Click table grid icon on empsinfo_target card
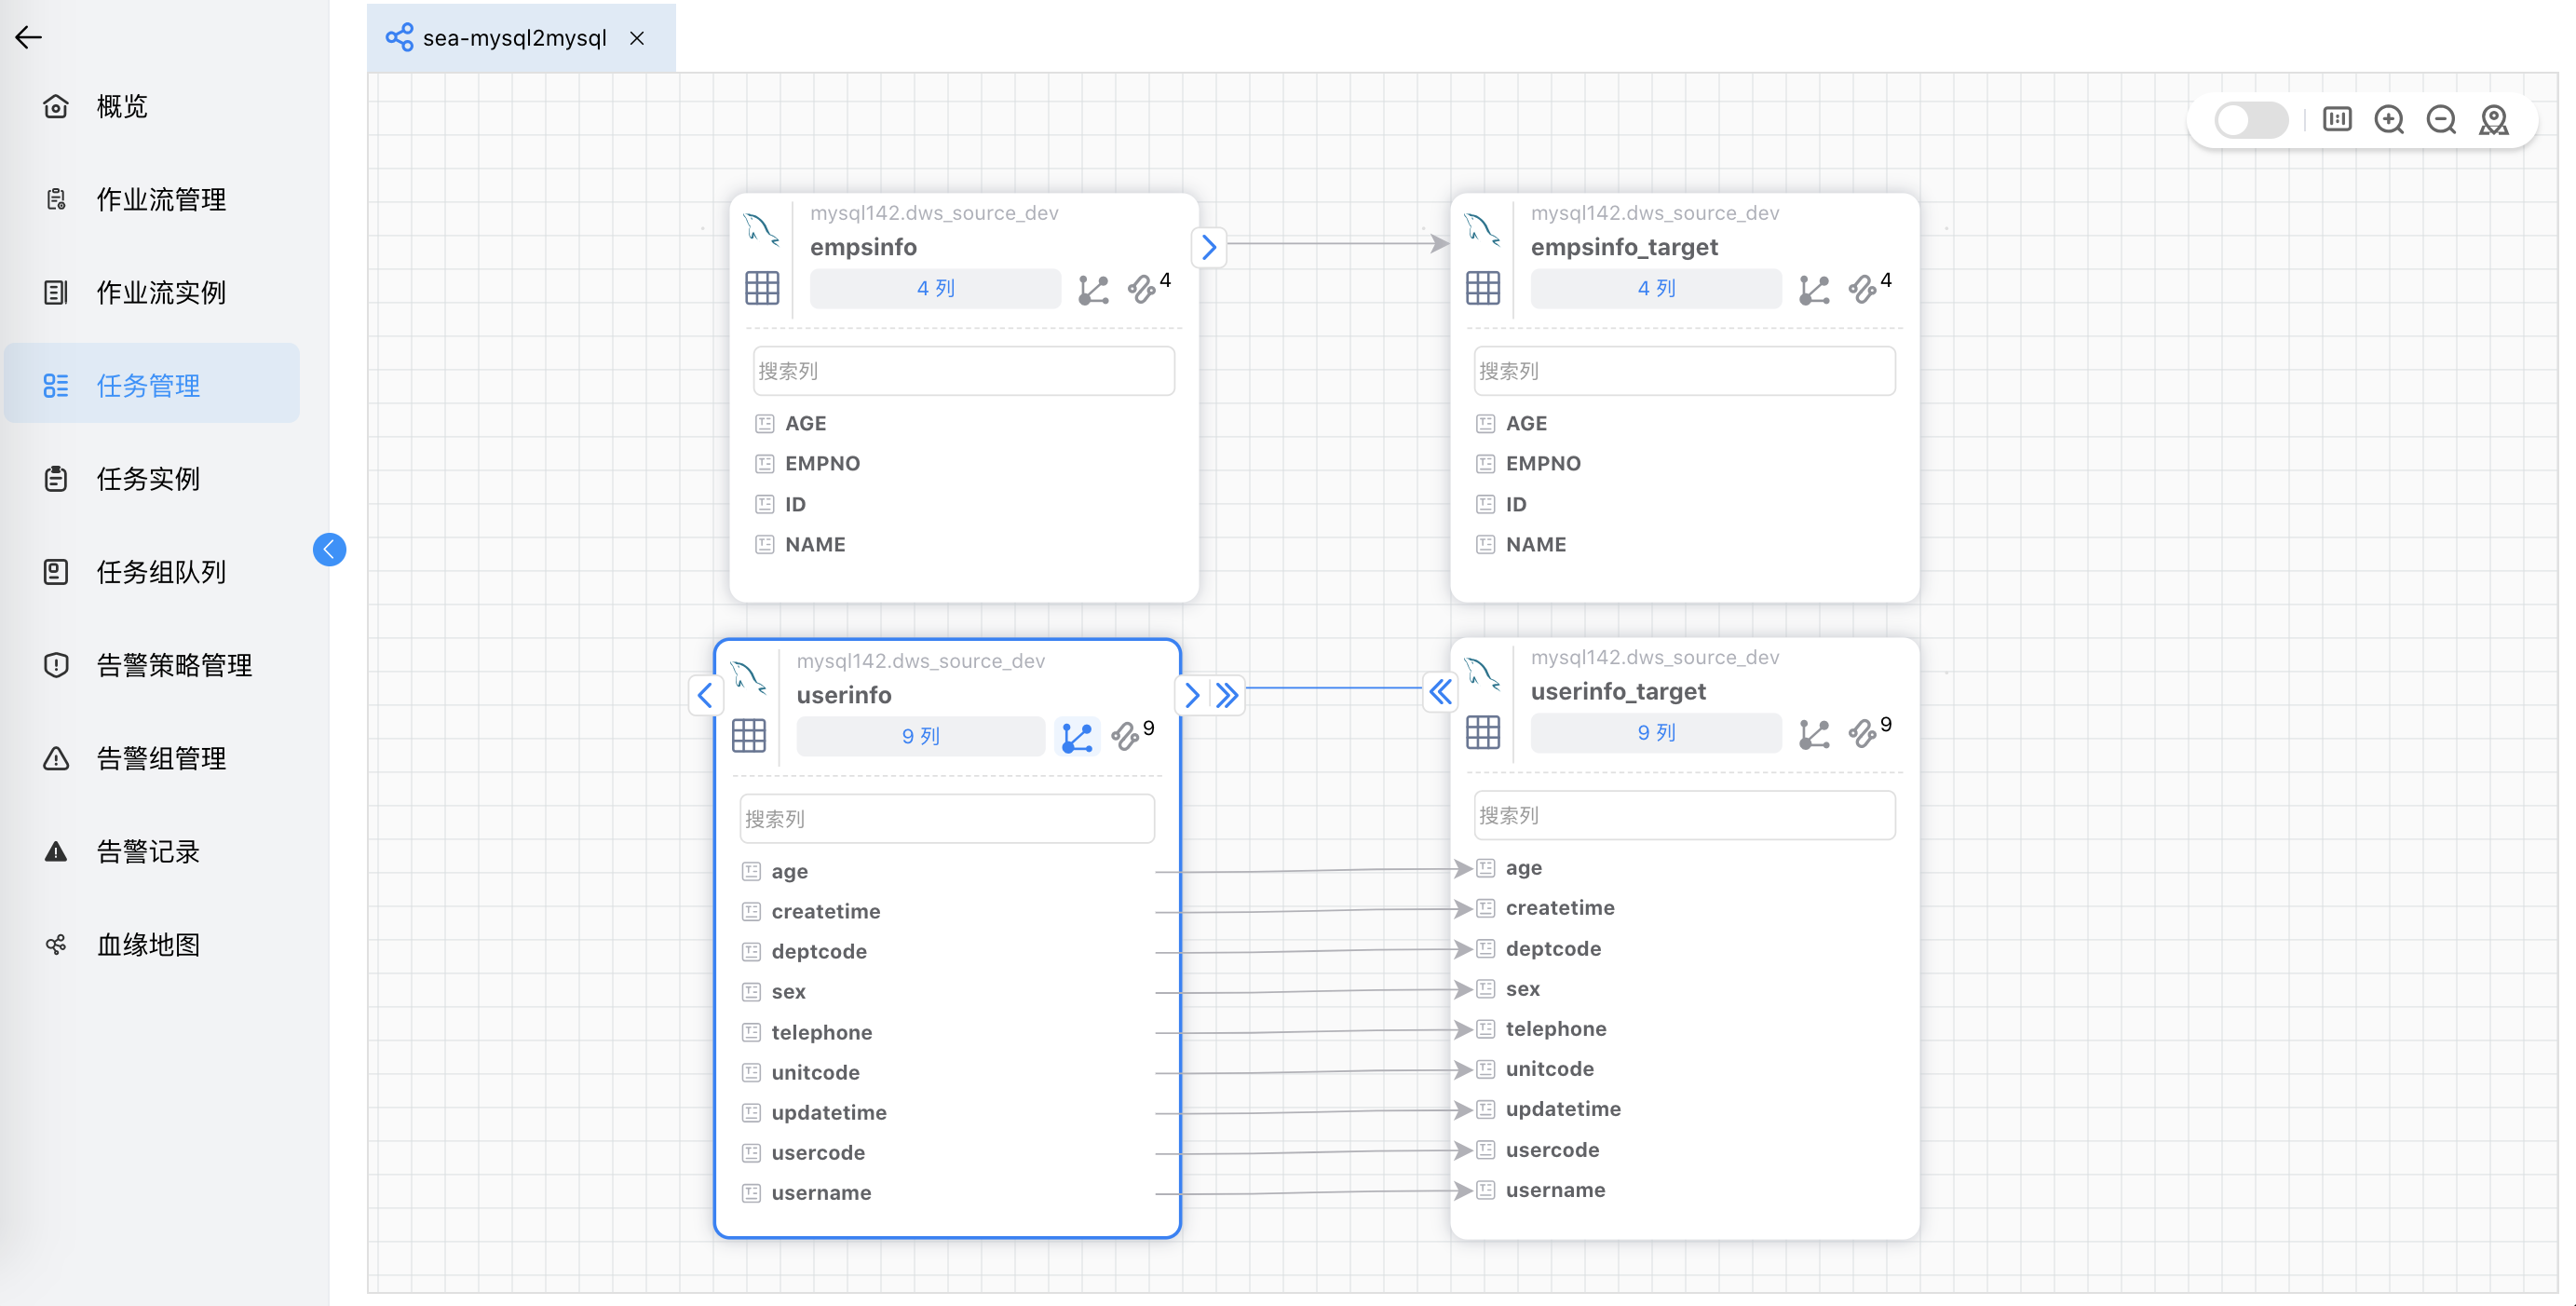2576x1306 pixels. (1482, 289)
